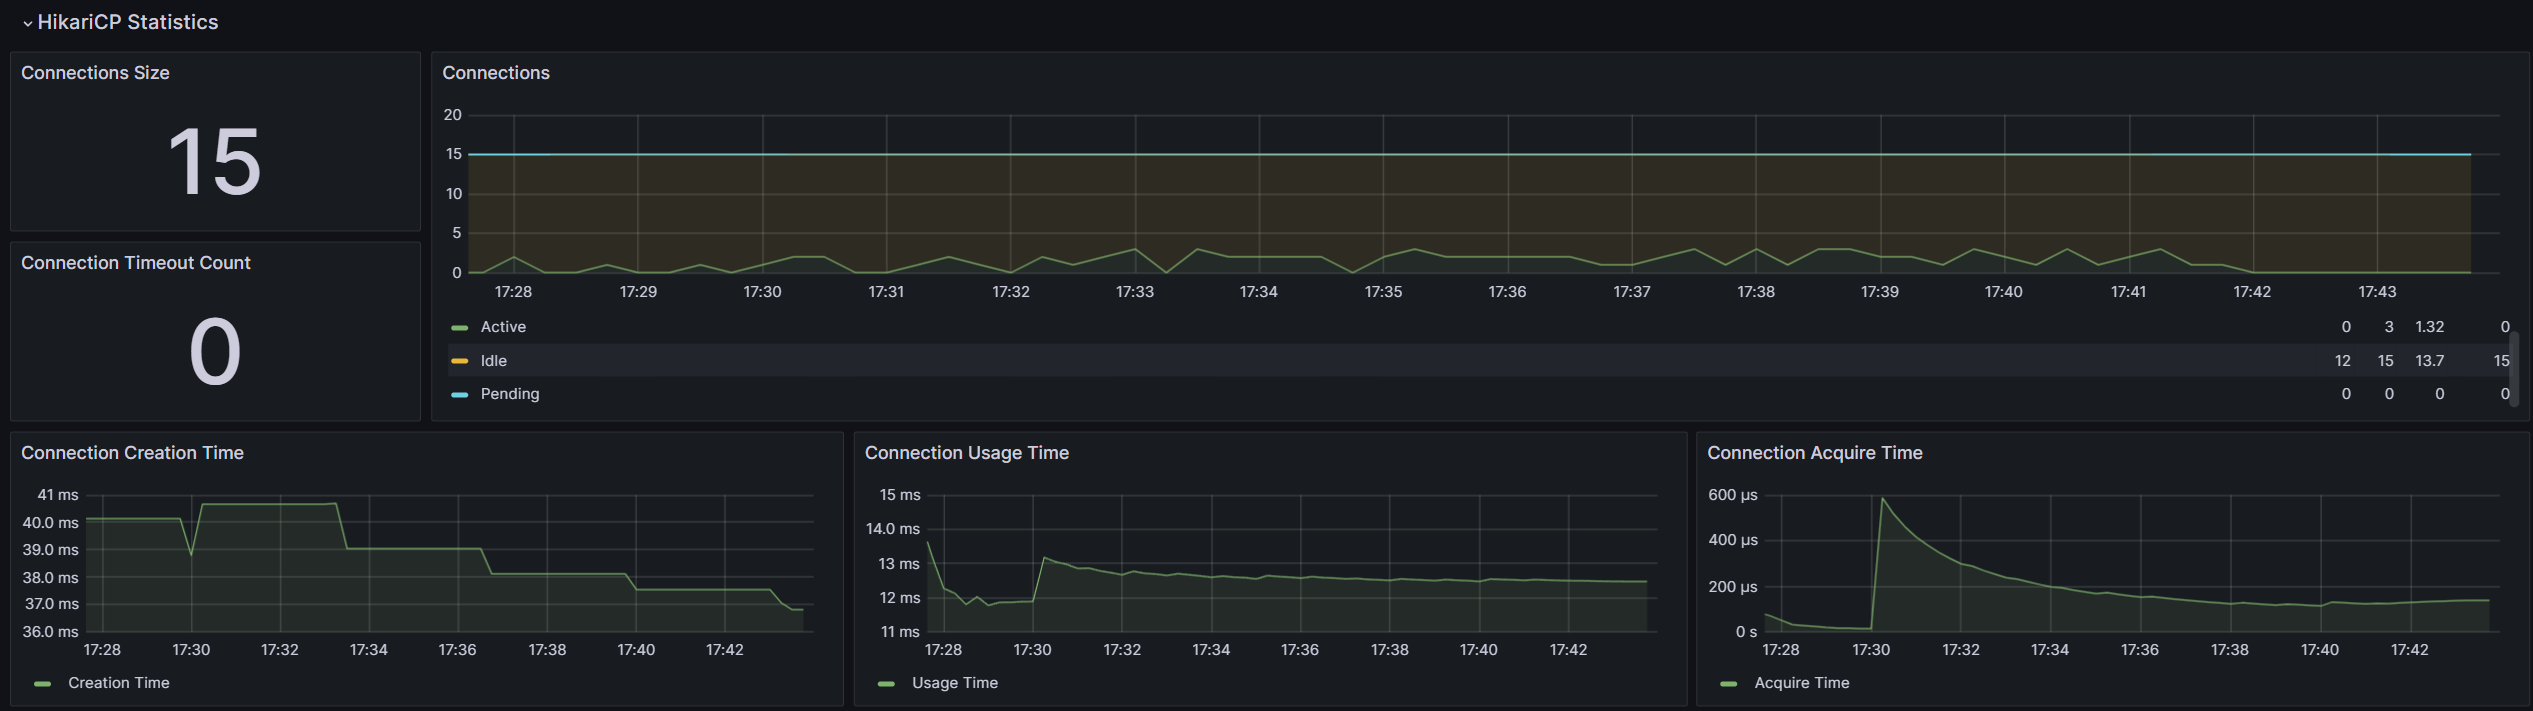The image size is (2533, 711).
Task: Toggle the Acquire Time legend series
Action: (x=1802, y=683)
